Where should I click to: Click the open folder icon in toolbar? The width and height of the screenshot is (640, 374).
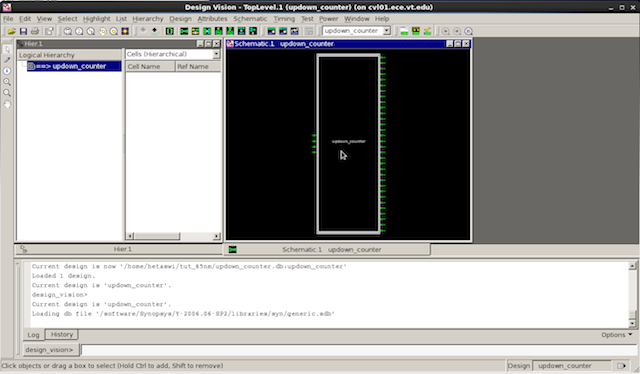[11, 31]
